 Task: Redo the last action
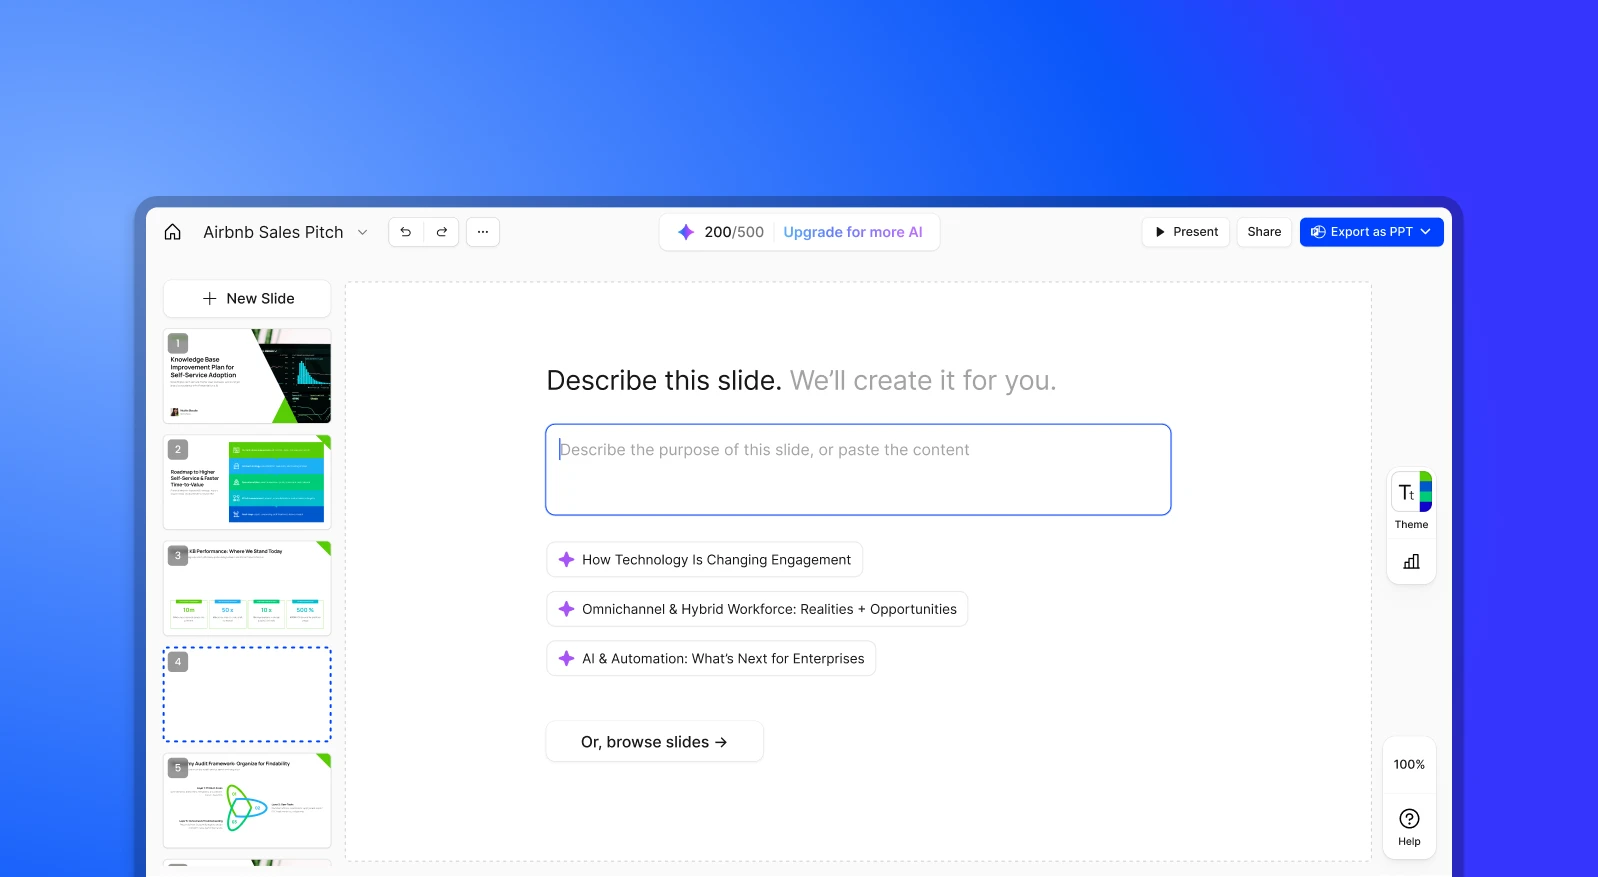[x=442, y=232]
